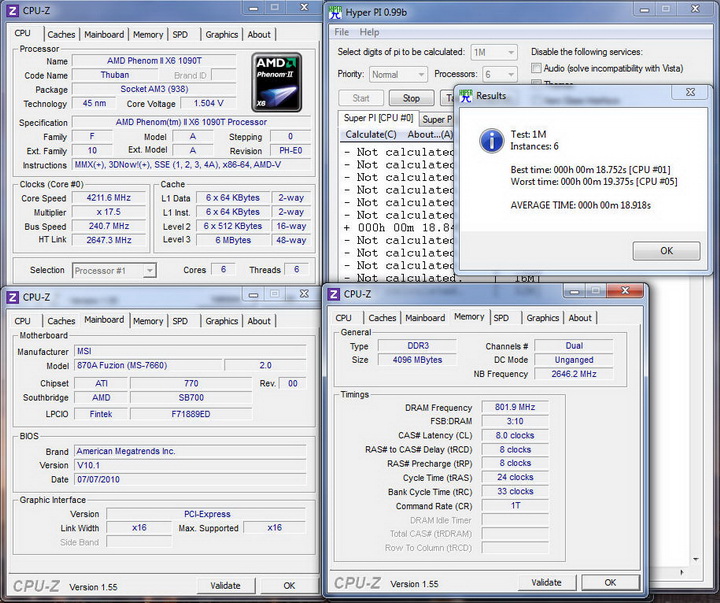Click Calculate(C) in the Super PI pane
Screen dimensions: 720x603
[371, 135]
